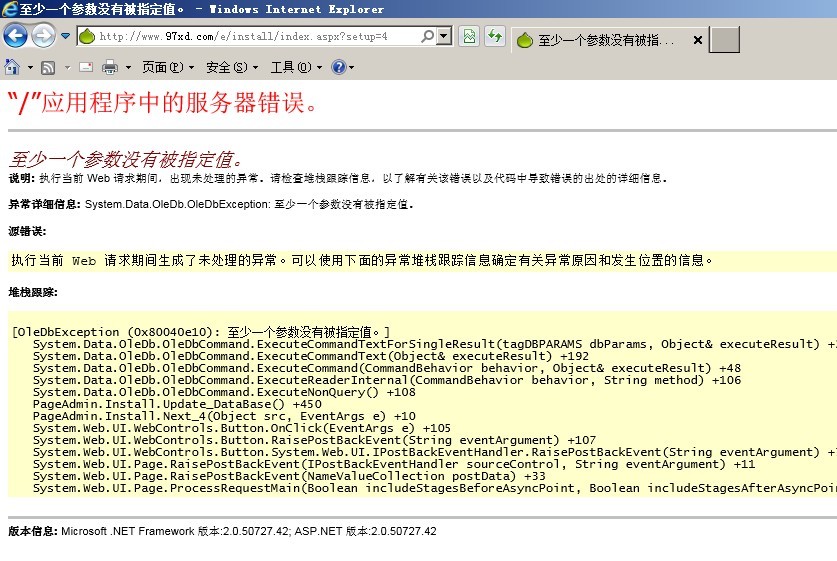The image size is (837, 561).
Task: Open the 页面(P) menu
Action: click(167, 68)
